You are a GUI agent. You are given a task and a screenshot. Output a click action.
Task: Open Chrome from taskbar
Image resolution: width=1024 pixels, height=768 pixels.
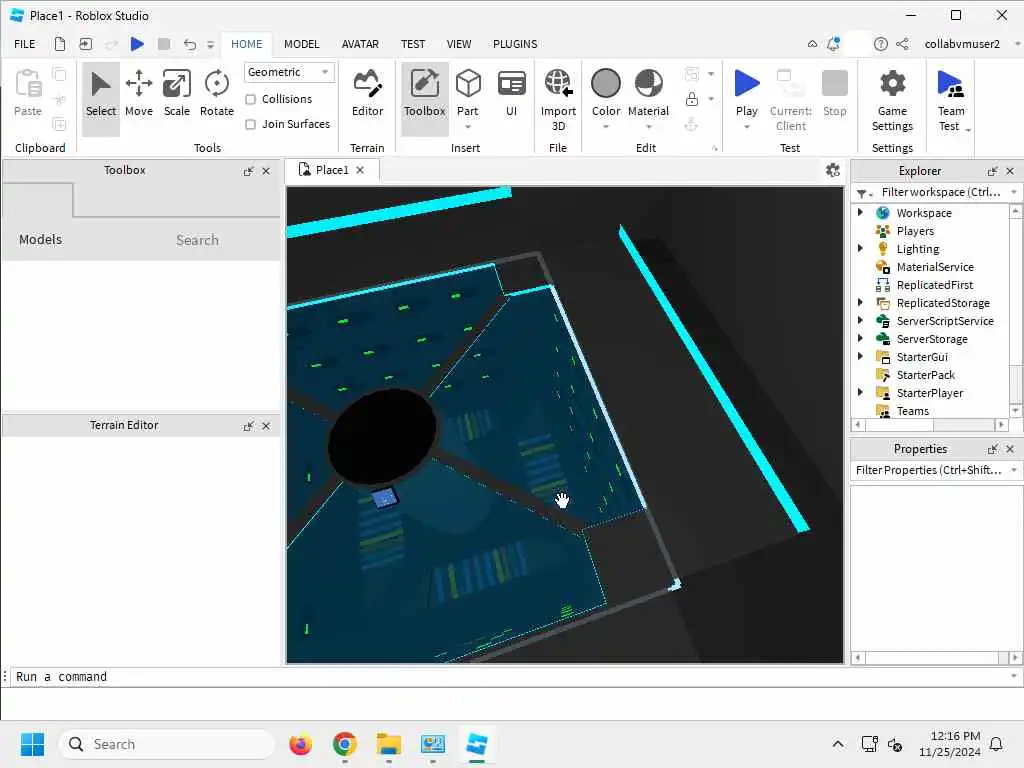344,744
